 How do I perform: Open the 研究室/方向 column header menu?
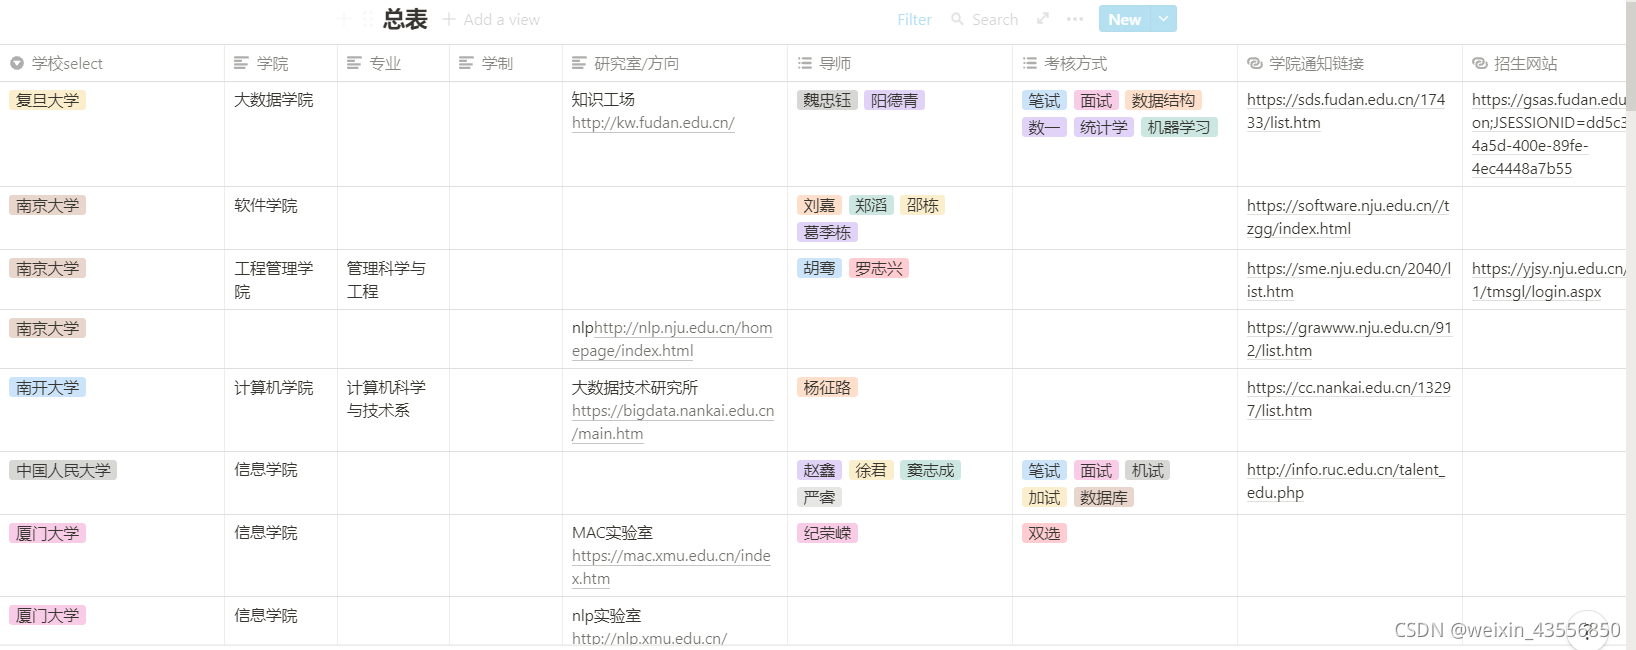click(675, 63)
